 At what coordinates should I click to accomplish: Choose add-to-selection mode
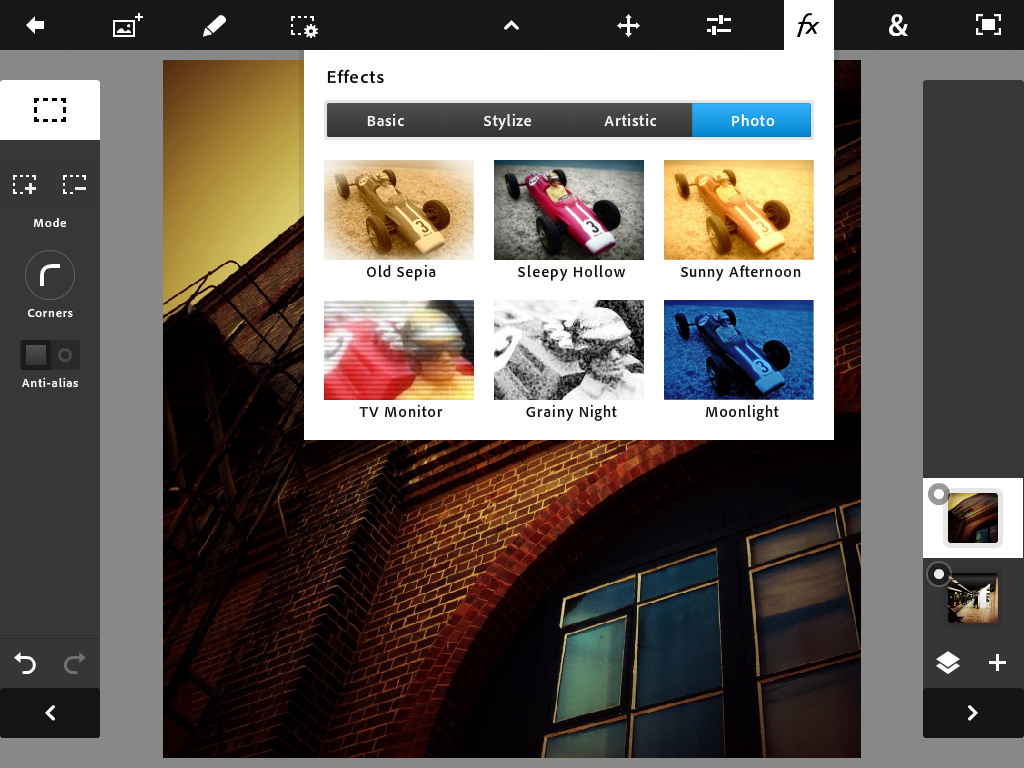point(25,185)
